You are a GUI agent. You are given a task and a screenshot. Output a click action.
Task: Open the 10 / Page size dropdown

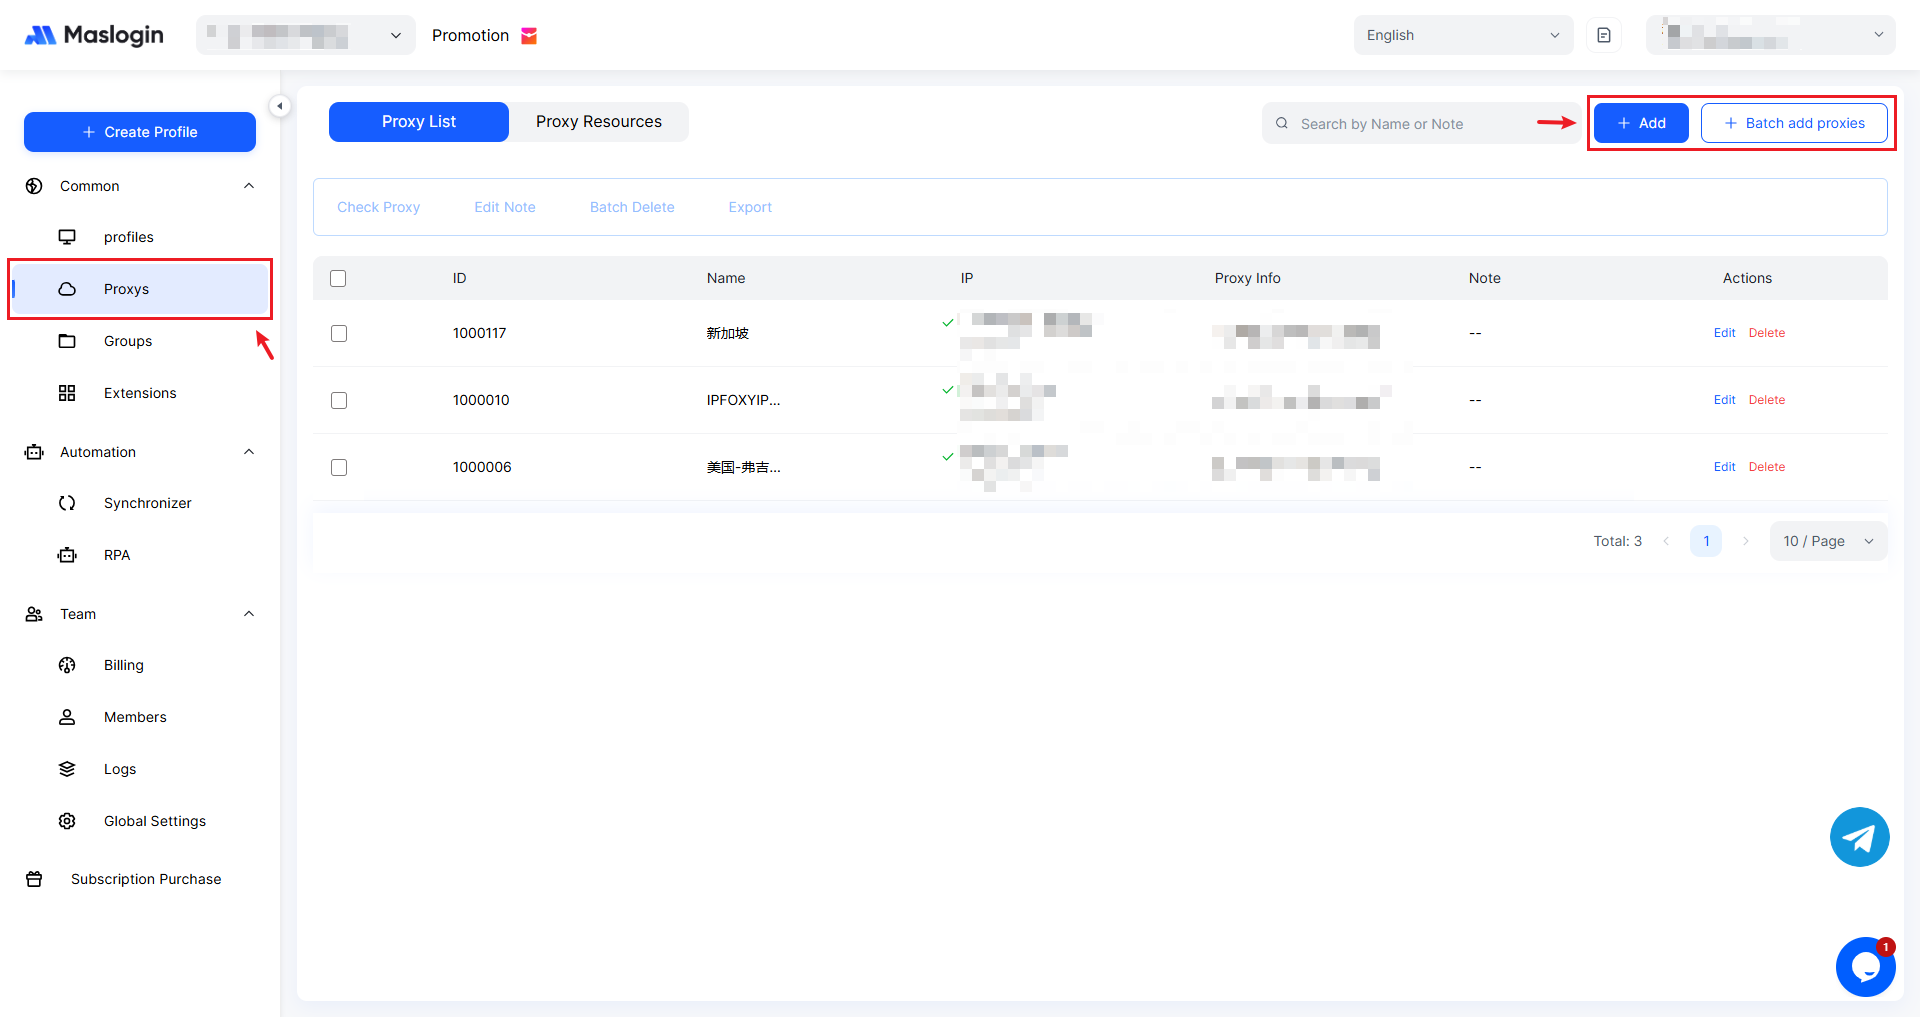coord(1828,541)
